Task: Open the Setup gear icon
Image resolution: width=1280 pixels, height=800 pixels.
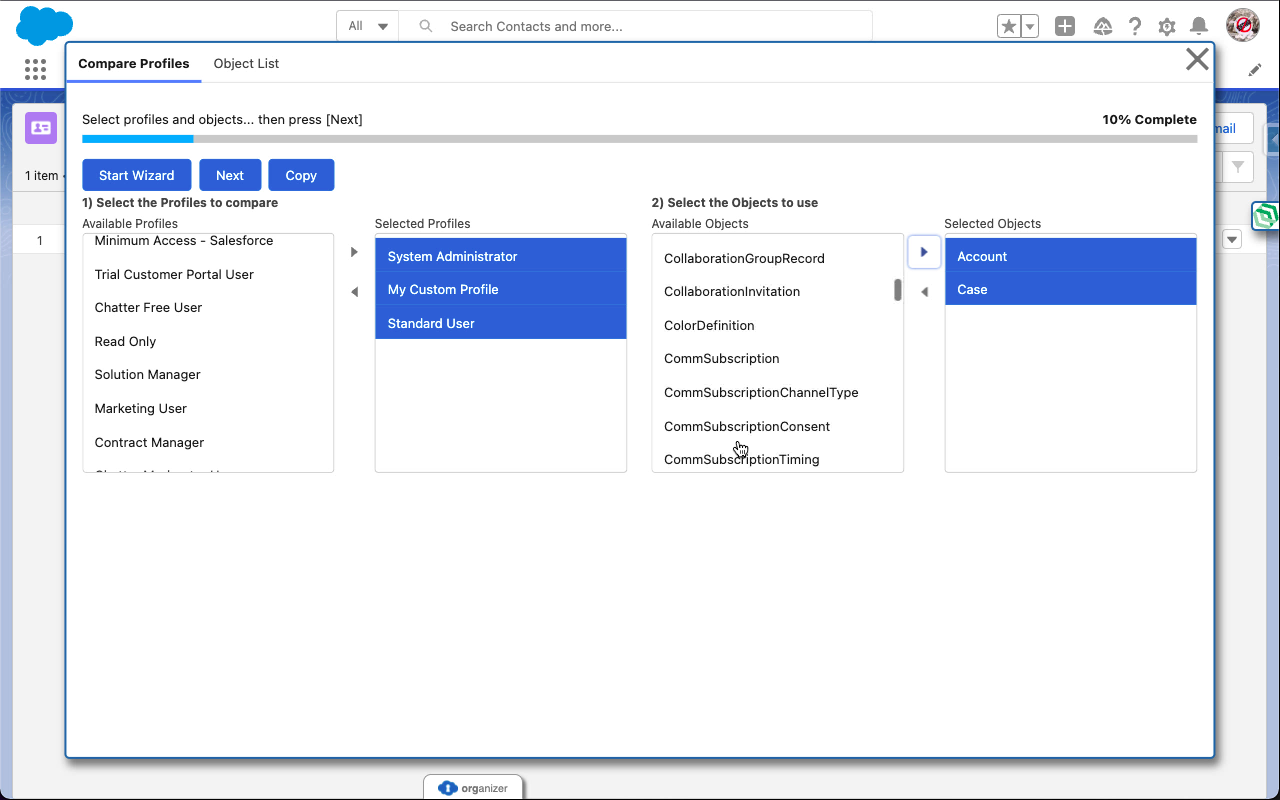Action: (x=1167, y=27)
